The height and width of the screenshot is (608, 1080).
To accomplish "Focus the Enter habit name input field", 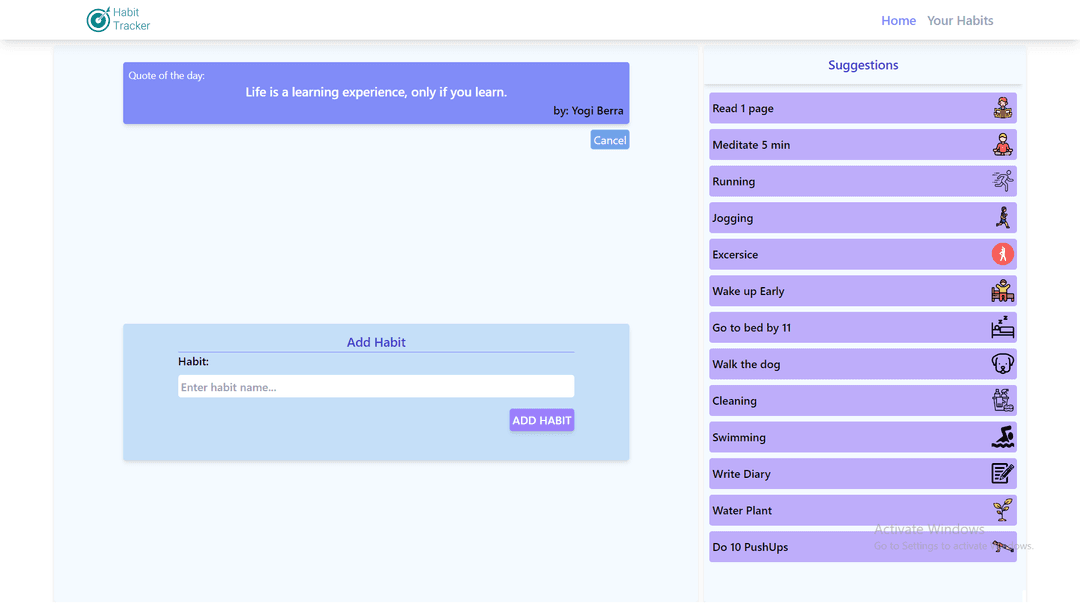I will 376,387.
